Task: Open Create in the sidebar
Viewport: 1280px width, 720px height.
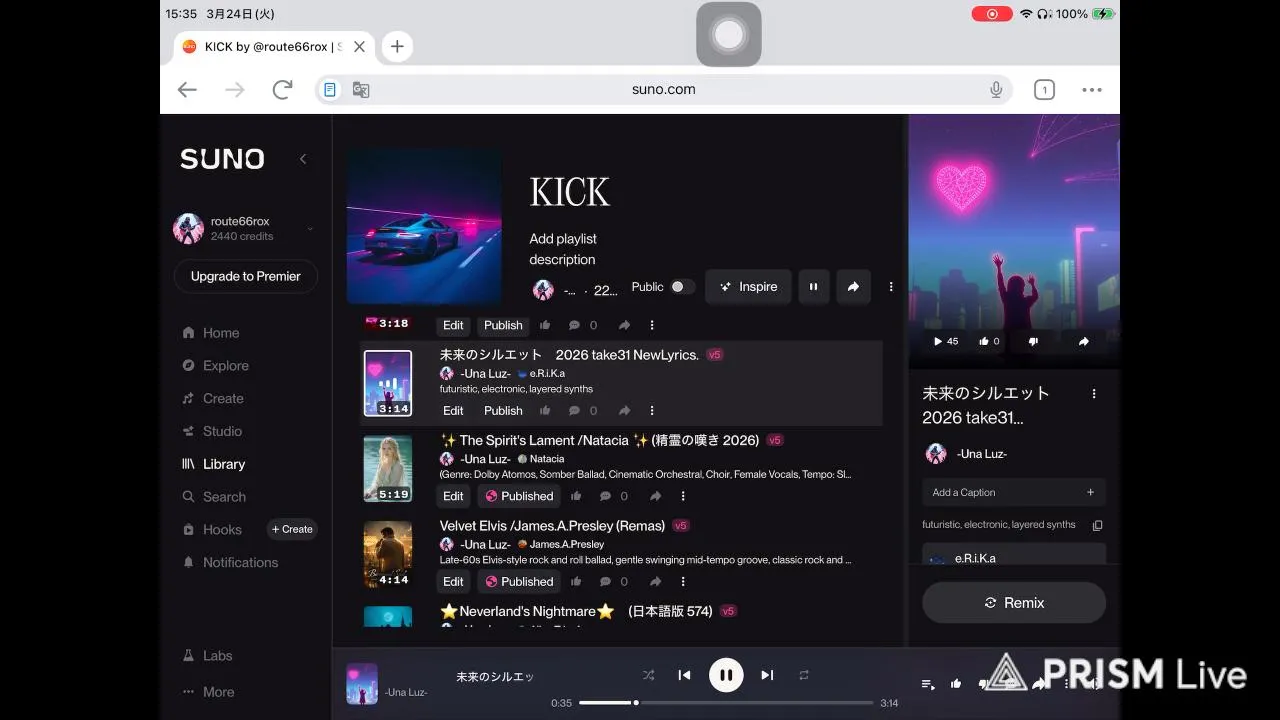Action: 213,398
